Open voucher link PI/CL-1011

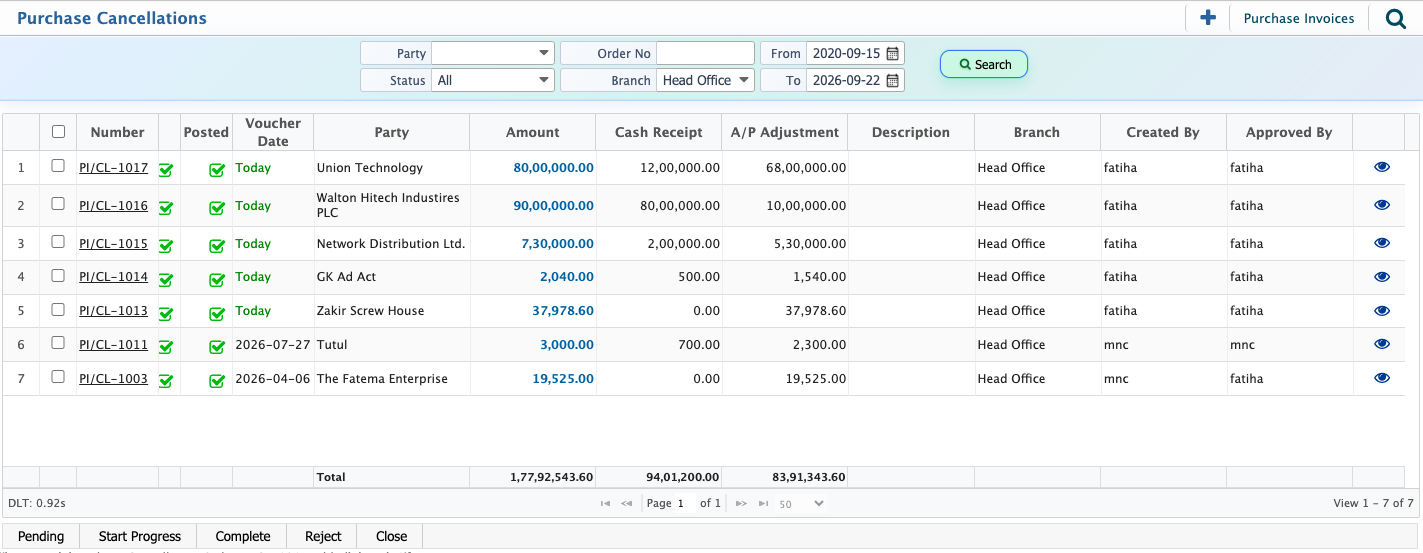[x=113, y=345]
